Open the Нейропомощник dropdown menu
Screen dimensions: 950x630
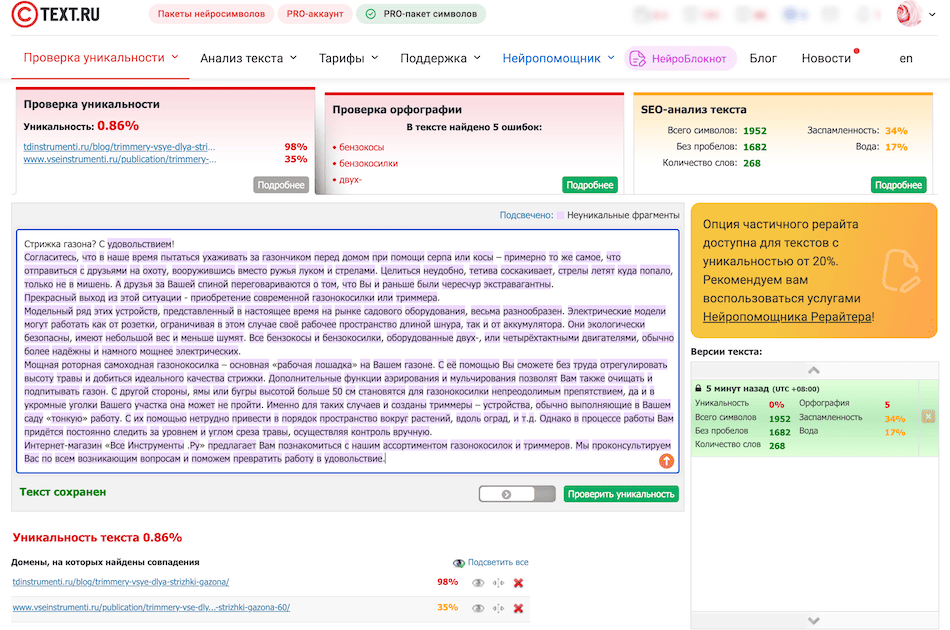click(x=558, y=58)
